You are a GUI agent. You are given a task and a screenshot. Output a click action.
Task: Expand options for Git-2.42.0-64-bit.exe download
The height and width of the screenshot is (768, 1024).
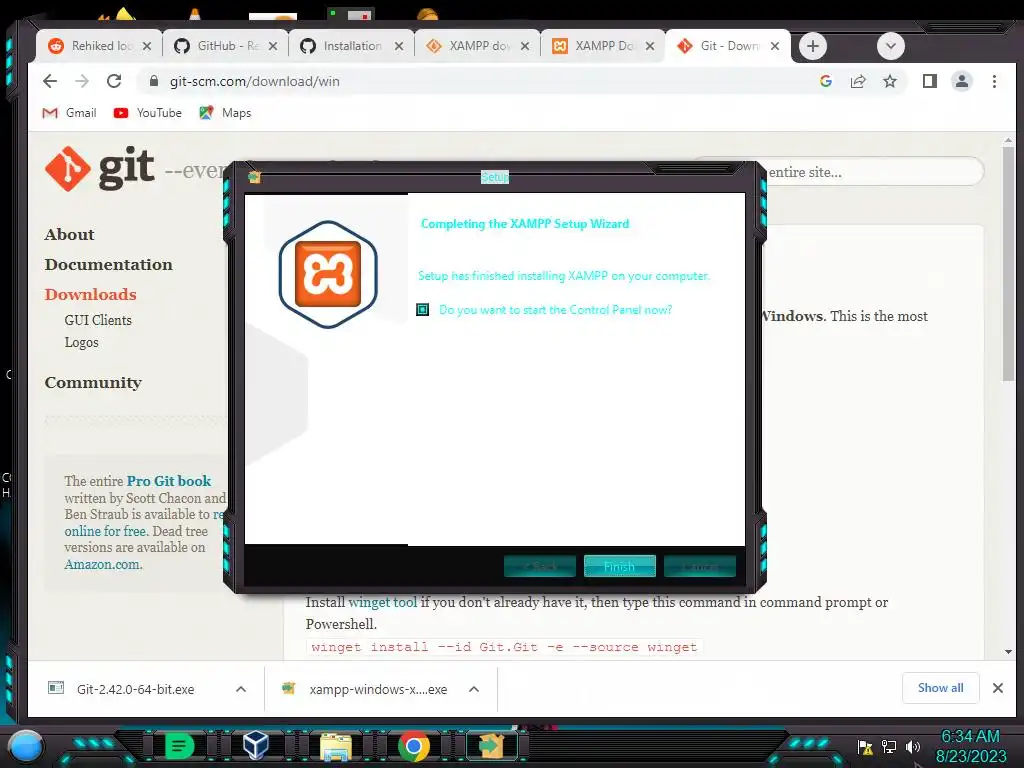click(x=241, y=689)
